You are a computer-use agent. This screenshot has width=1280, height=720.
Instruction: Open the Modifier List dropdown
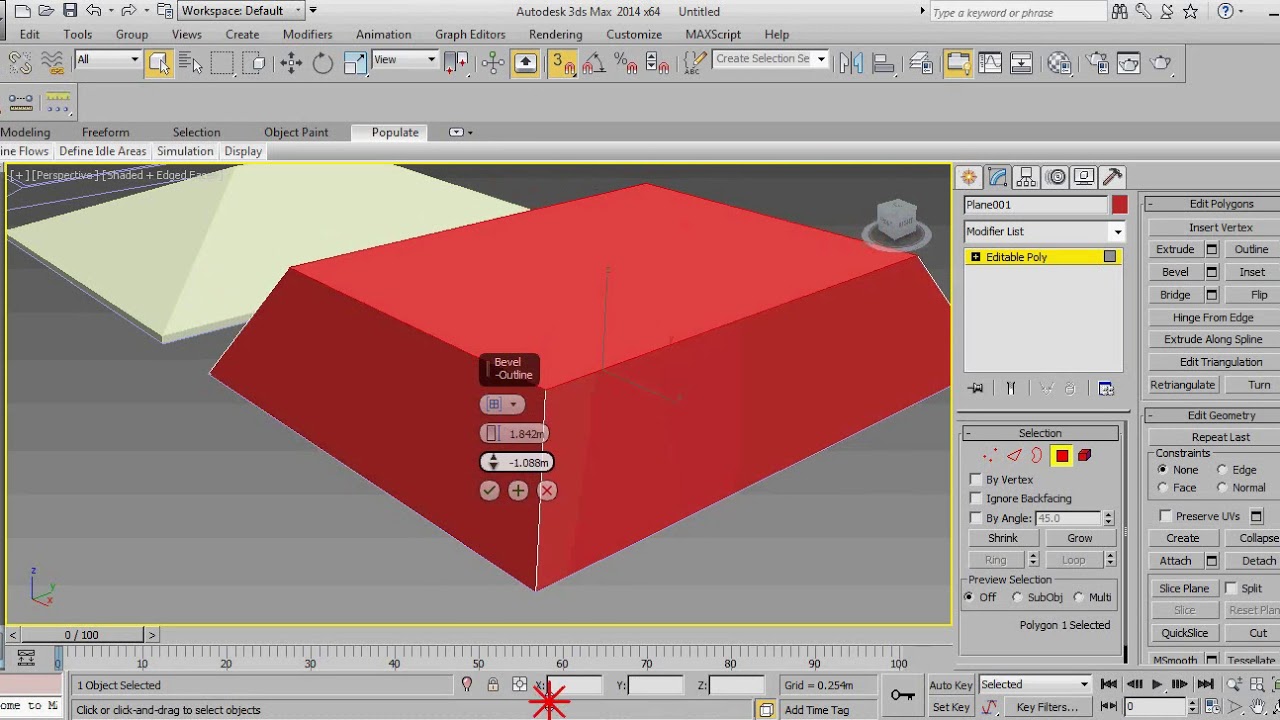coord(1044,231)
